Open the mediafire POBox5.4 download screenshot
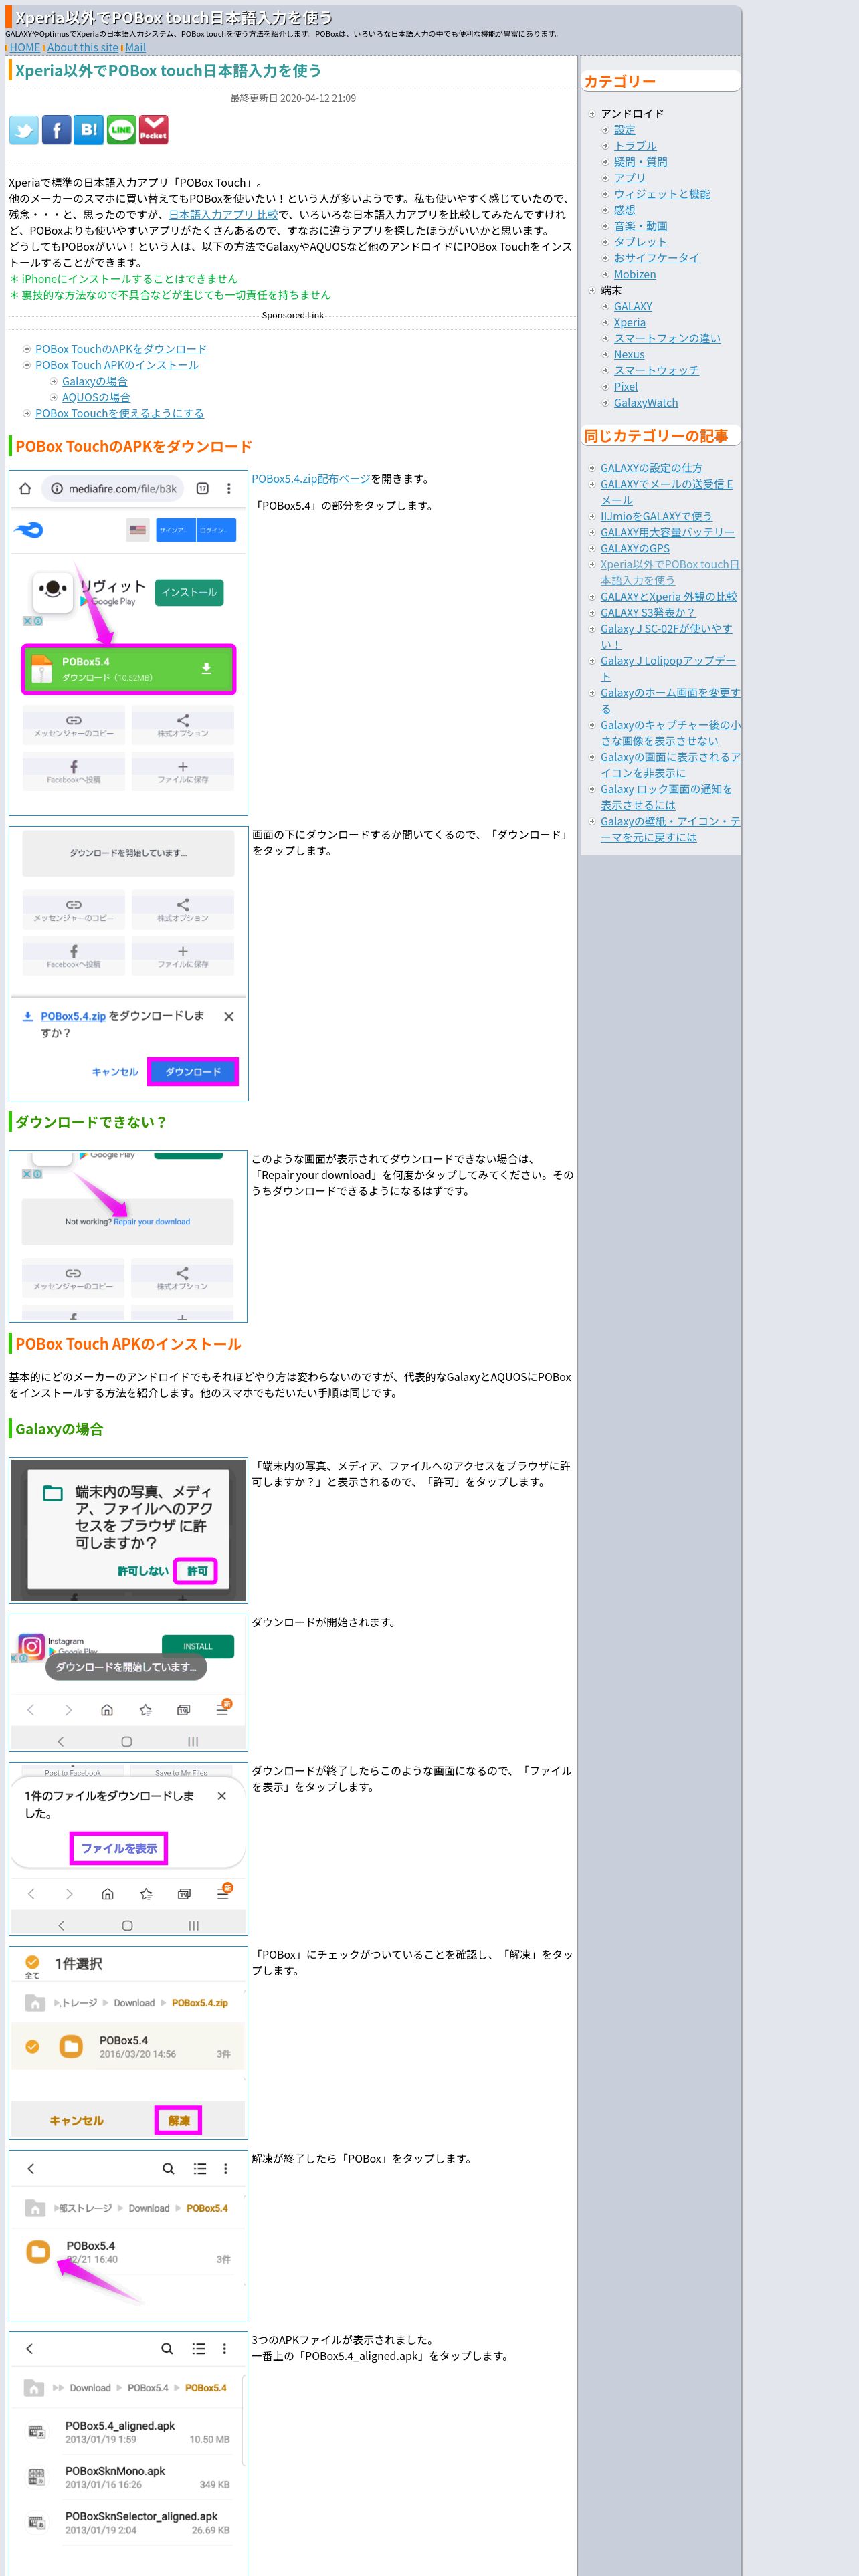Screen dimensions: 859x2576 [x=128, y=643]
